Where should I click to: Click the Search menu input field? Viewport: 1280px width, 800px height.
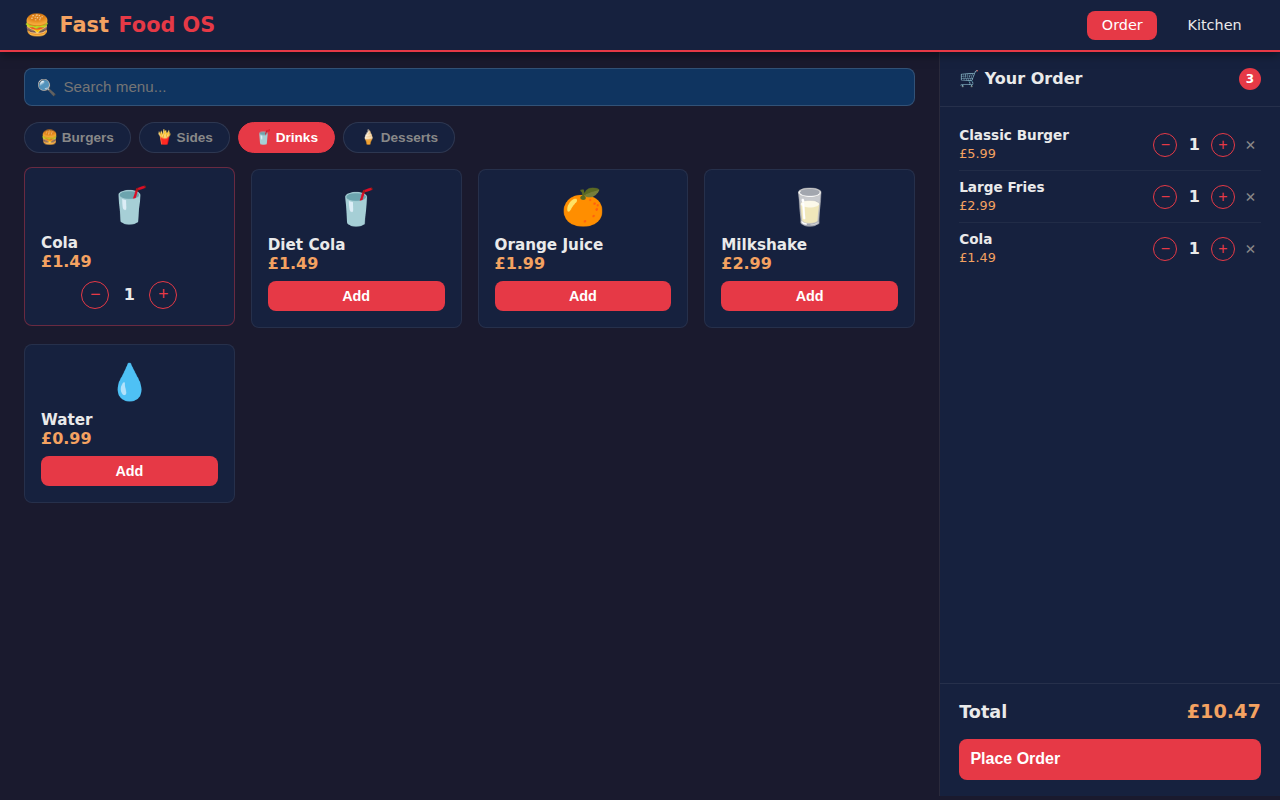click(x=469, y=87)
